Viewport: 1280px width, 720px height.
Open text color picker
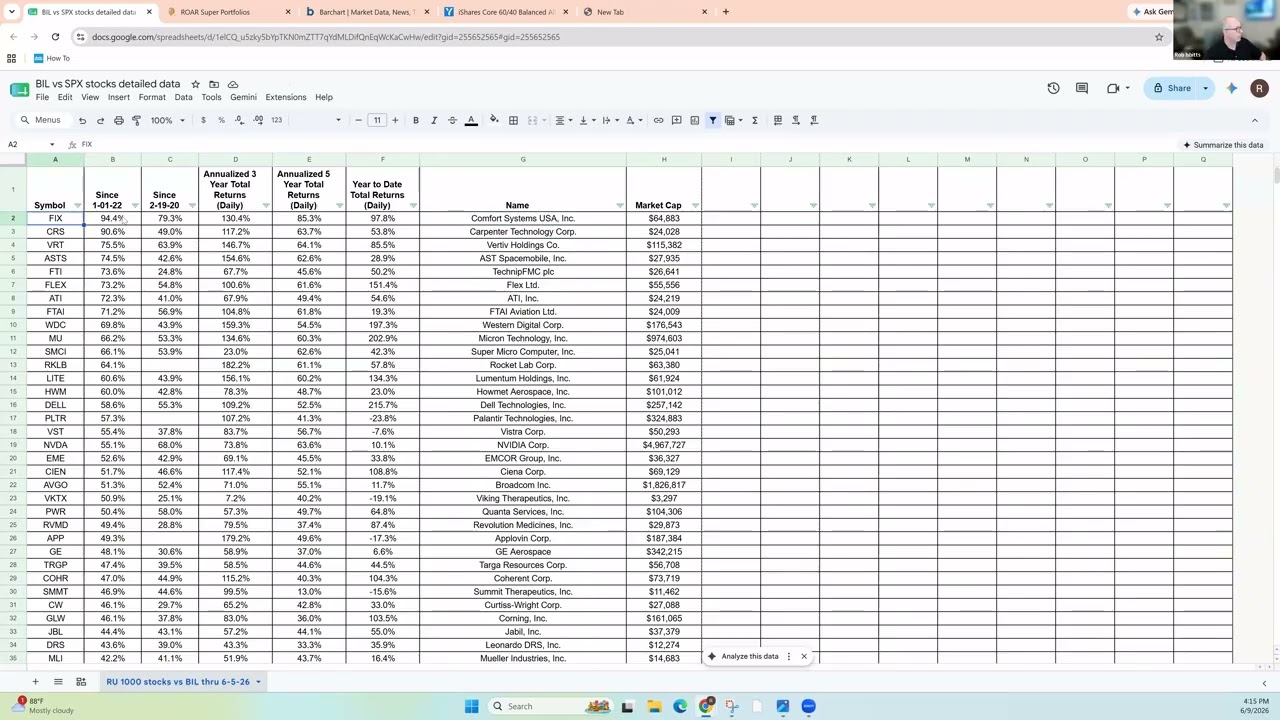coord(471,120)
